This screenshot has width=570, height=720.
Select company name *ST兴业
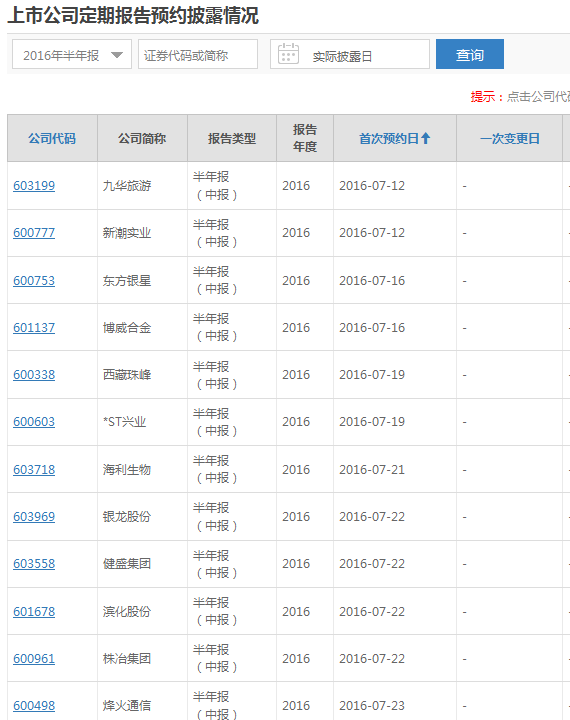(x=124, y=422)
